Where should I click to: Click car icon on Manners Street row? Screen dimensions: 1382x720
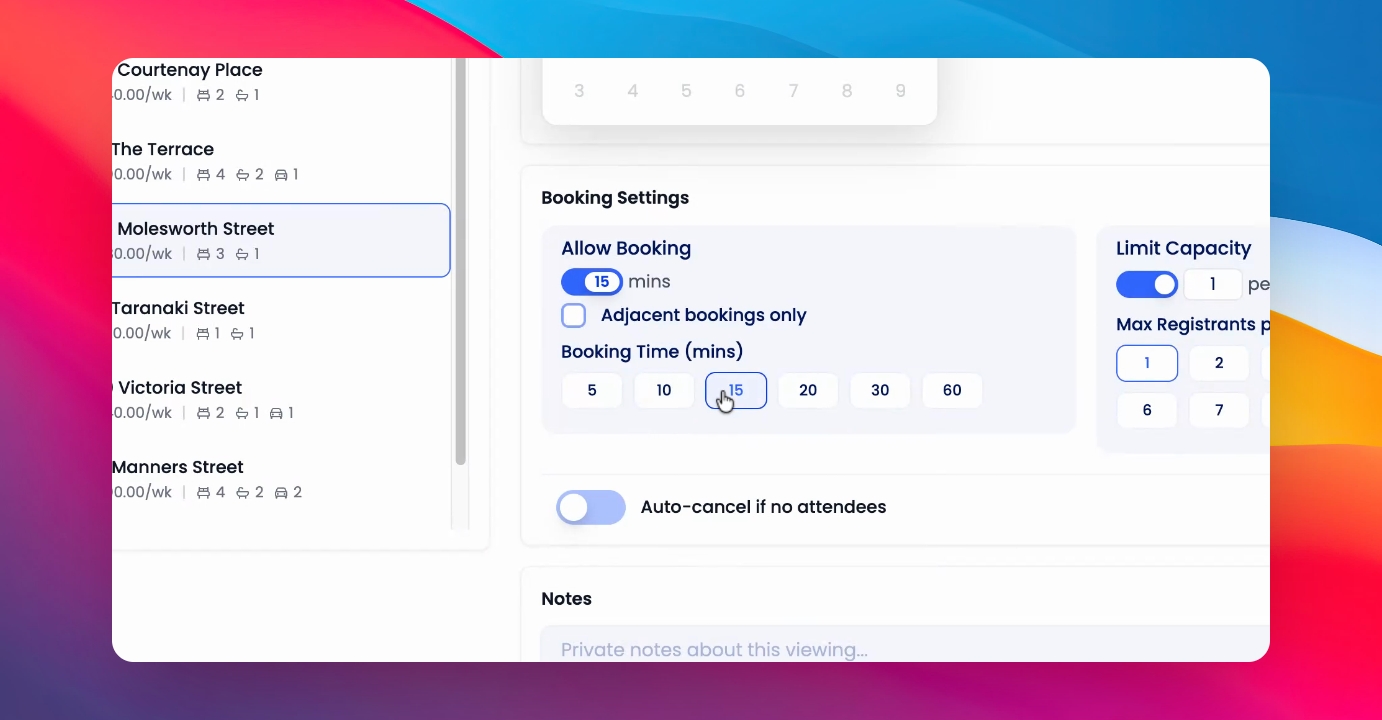tap(281, 493)
